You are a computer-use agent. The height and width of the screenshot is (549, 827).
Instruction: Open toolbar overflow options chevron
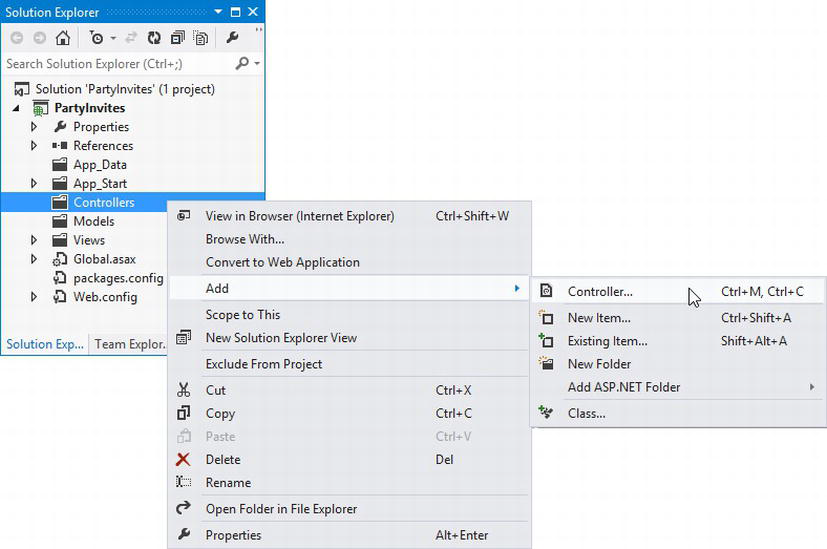coord(258,31)
